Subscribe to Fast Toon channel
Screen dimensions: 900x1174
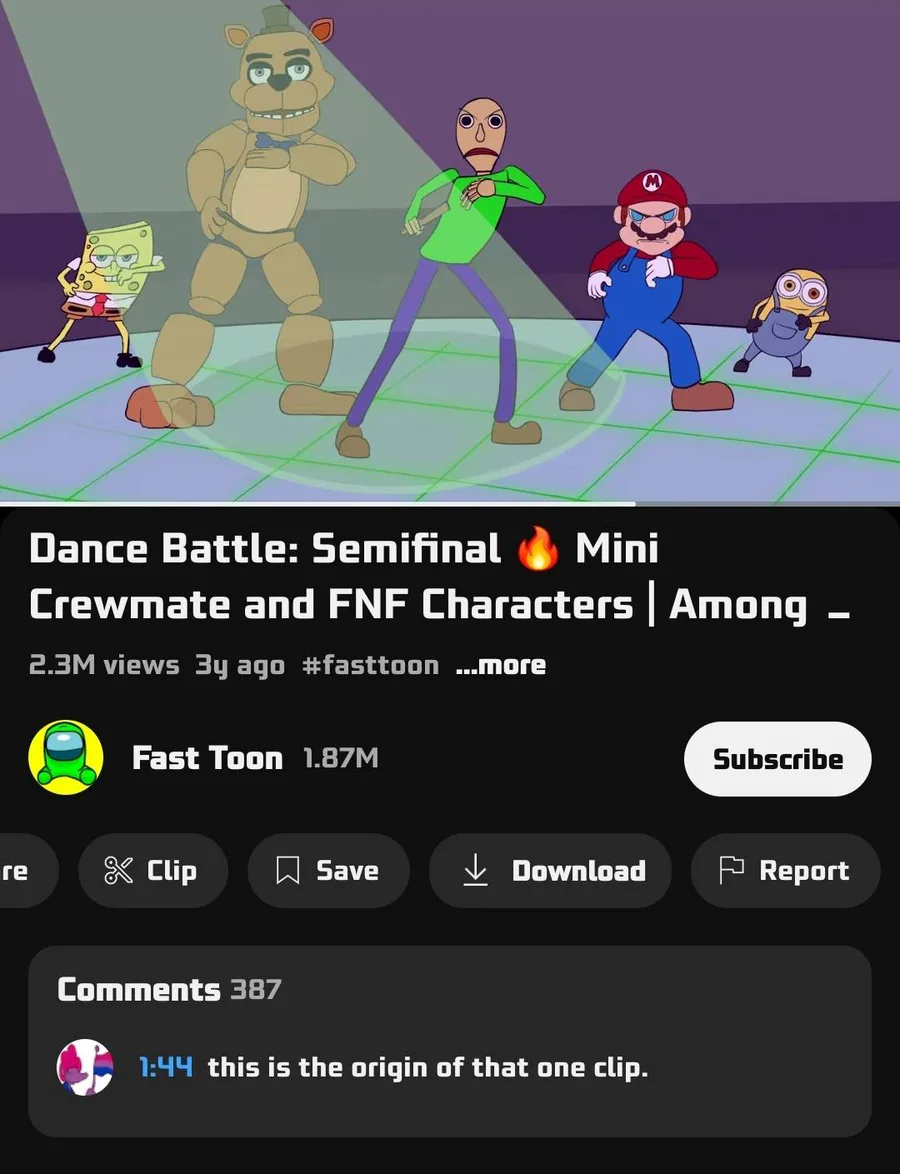tap(777, 758)
